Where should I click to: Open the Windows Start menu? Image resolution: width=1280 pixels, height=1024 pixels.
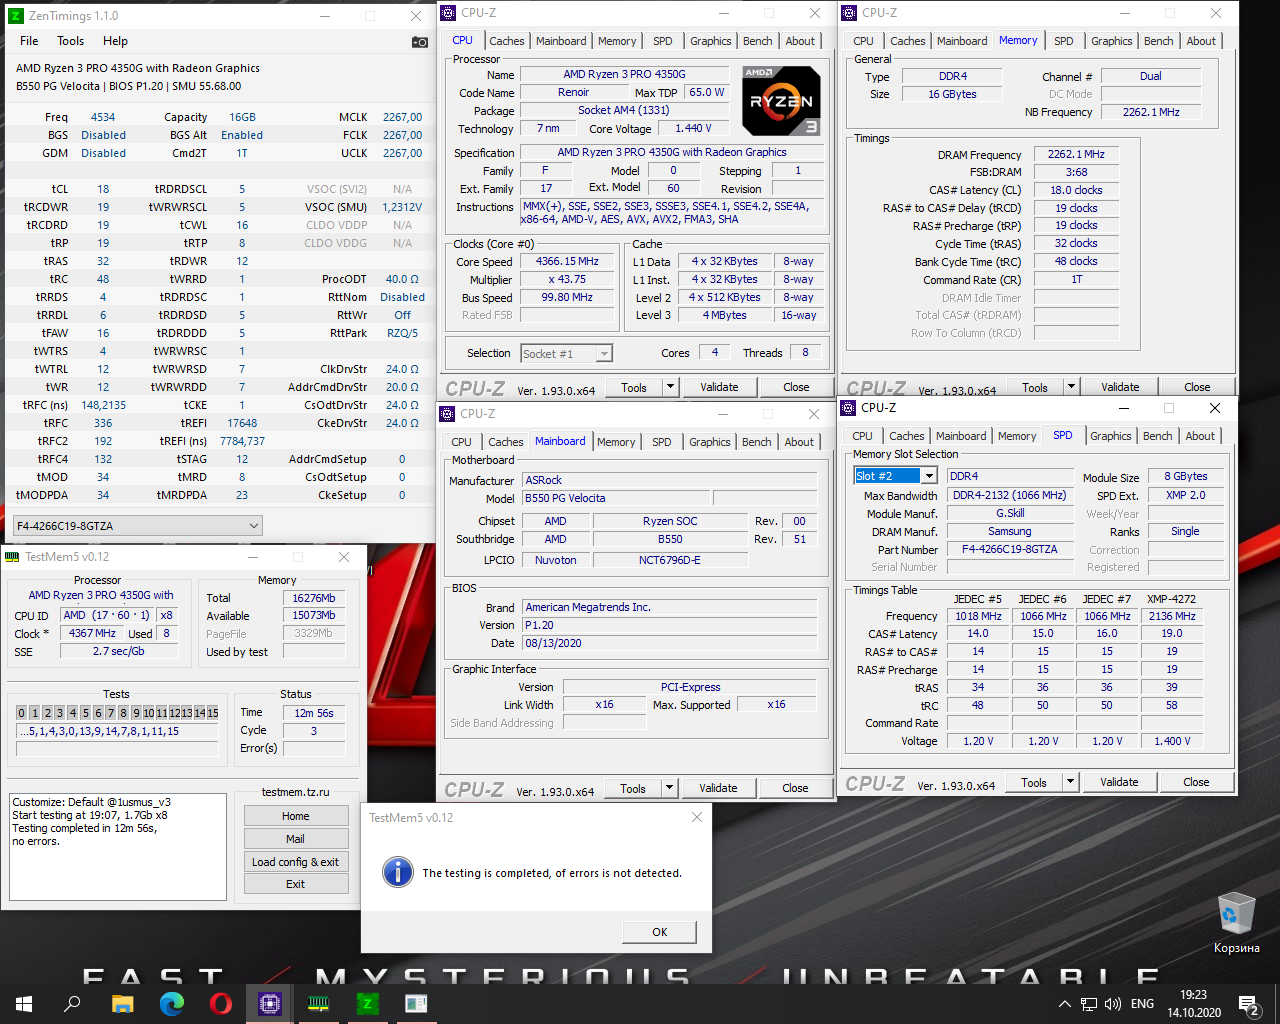24,1003
